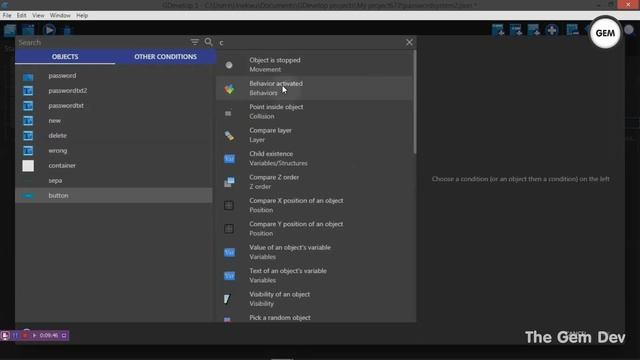640x360 pixels.
Task: Click the button object icon
Action: click(28, 196)
